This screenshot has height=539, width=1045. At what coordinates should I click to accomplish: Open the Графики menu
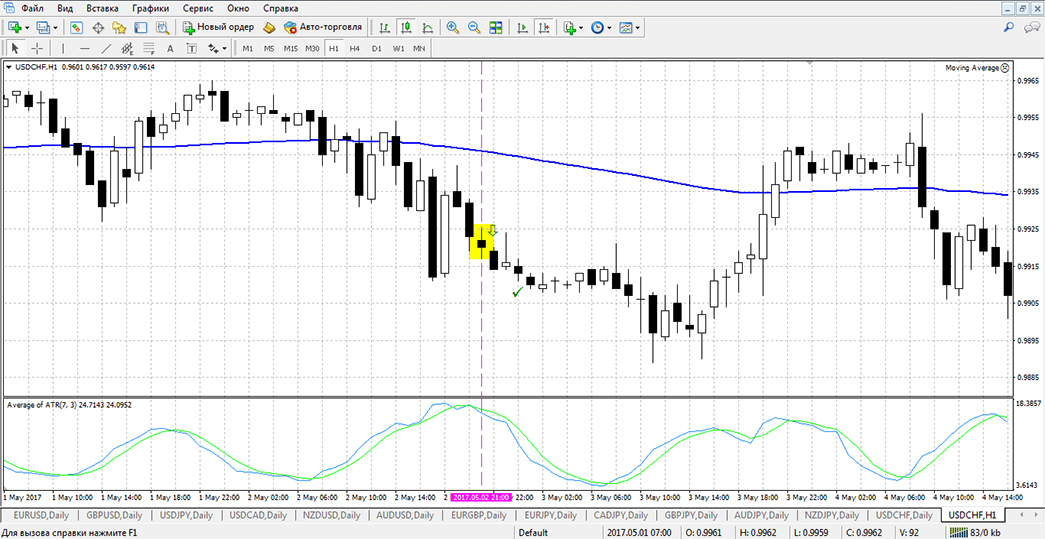click(150, 9)
